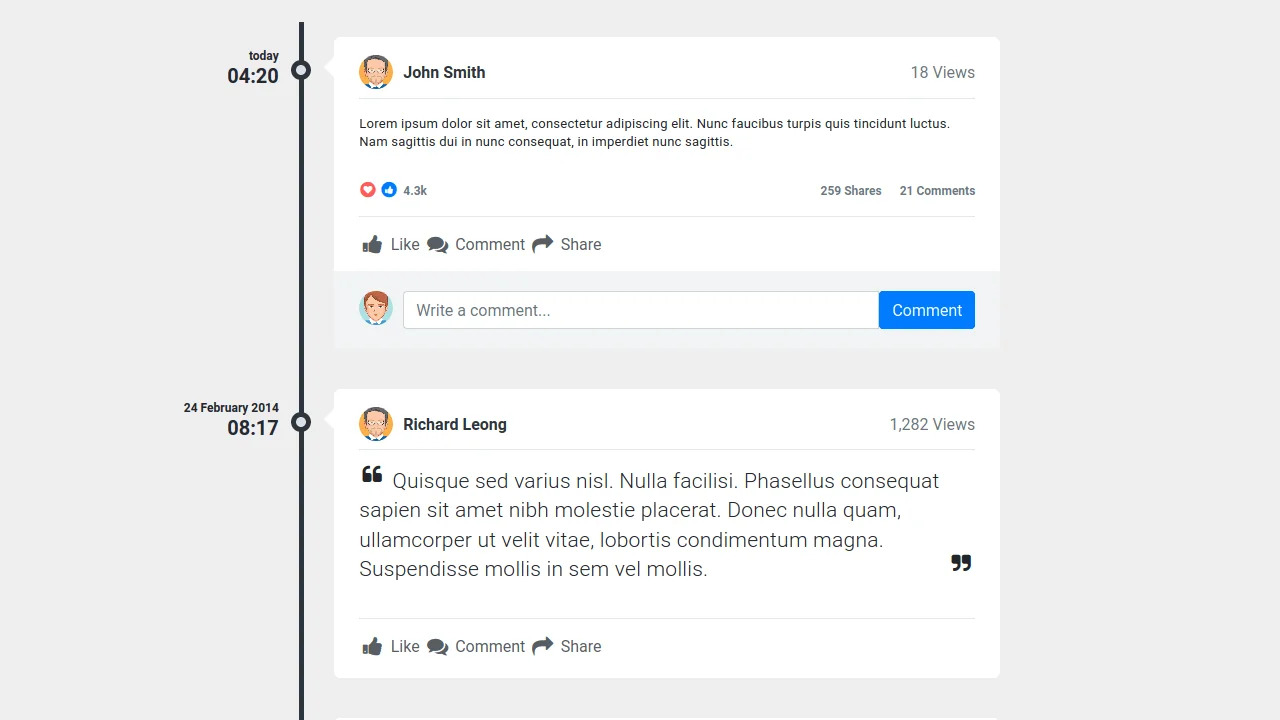Click the Share arrow icon on Richard Leong's post
The height and width of the screenshot is (720, 1280).
coord(543,646)
